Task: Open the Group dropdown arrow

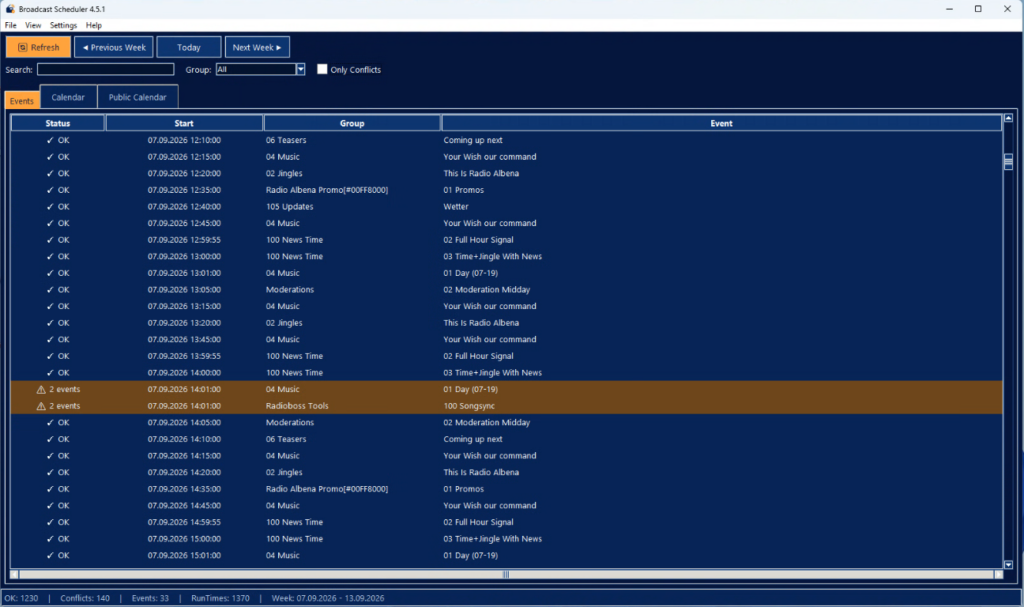Action: click(300, 69)
